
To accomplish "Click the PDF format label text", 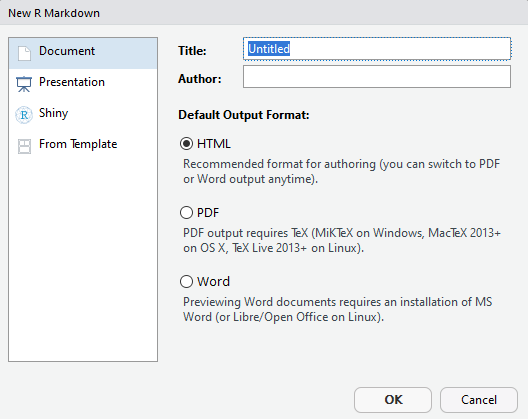I will (208, 213).
